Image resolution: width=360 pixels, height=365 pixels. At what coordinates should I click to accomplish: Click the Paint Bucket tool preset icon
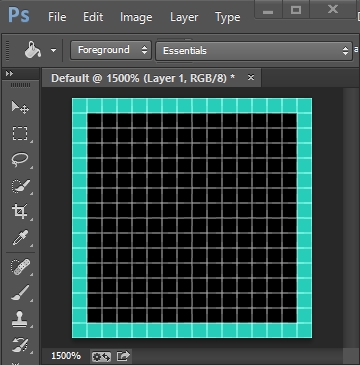tap(32, 50)
